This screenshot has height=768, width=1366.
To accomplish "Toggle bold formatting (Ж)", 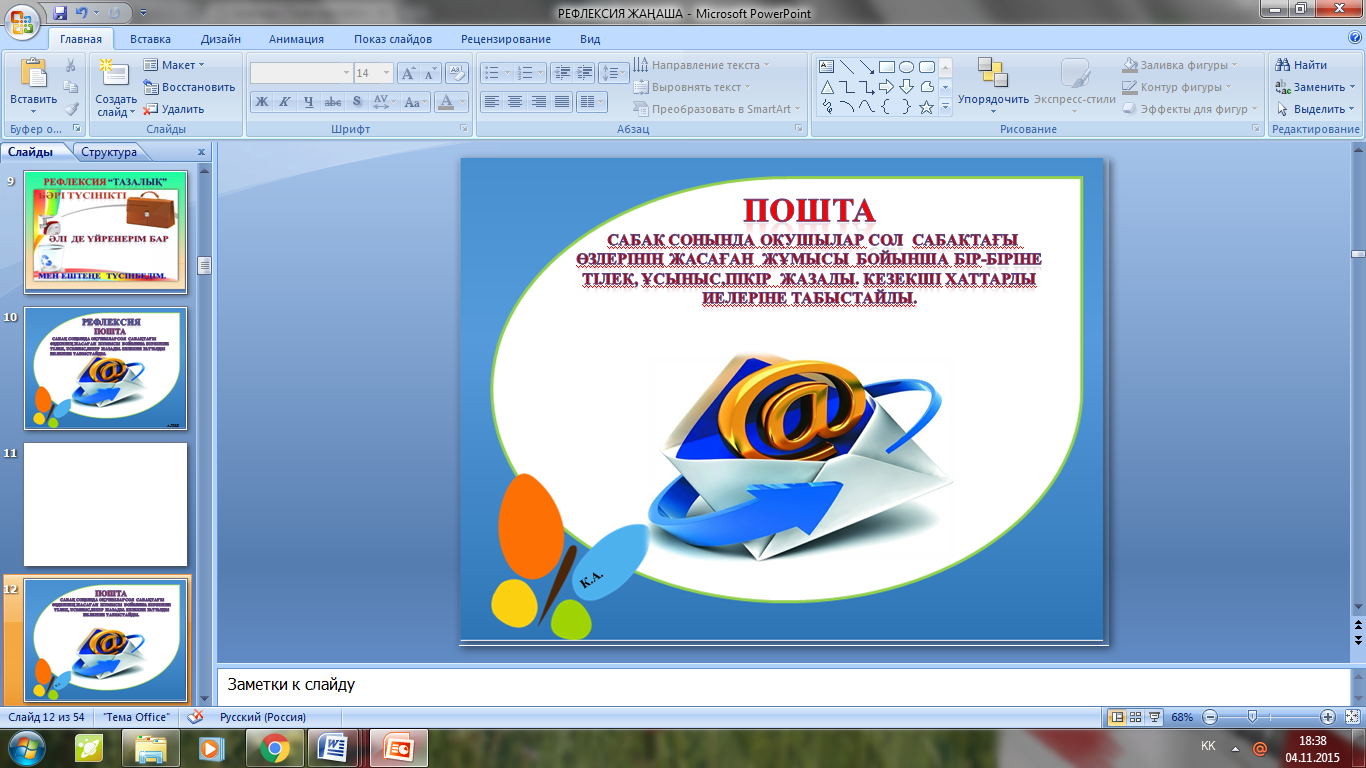I will pos(261,102).
